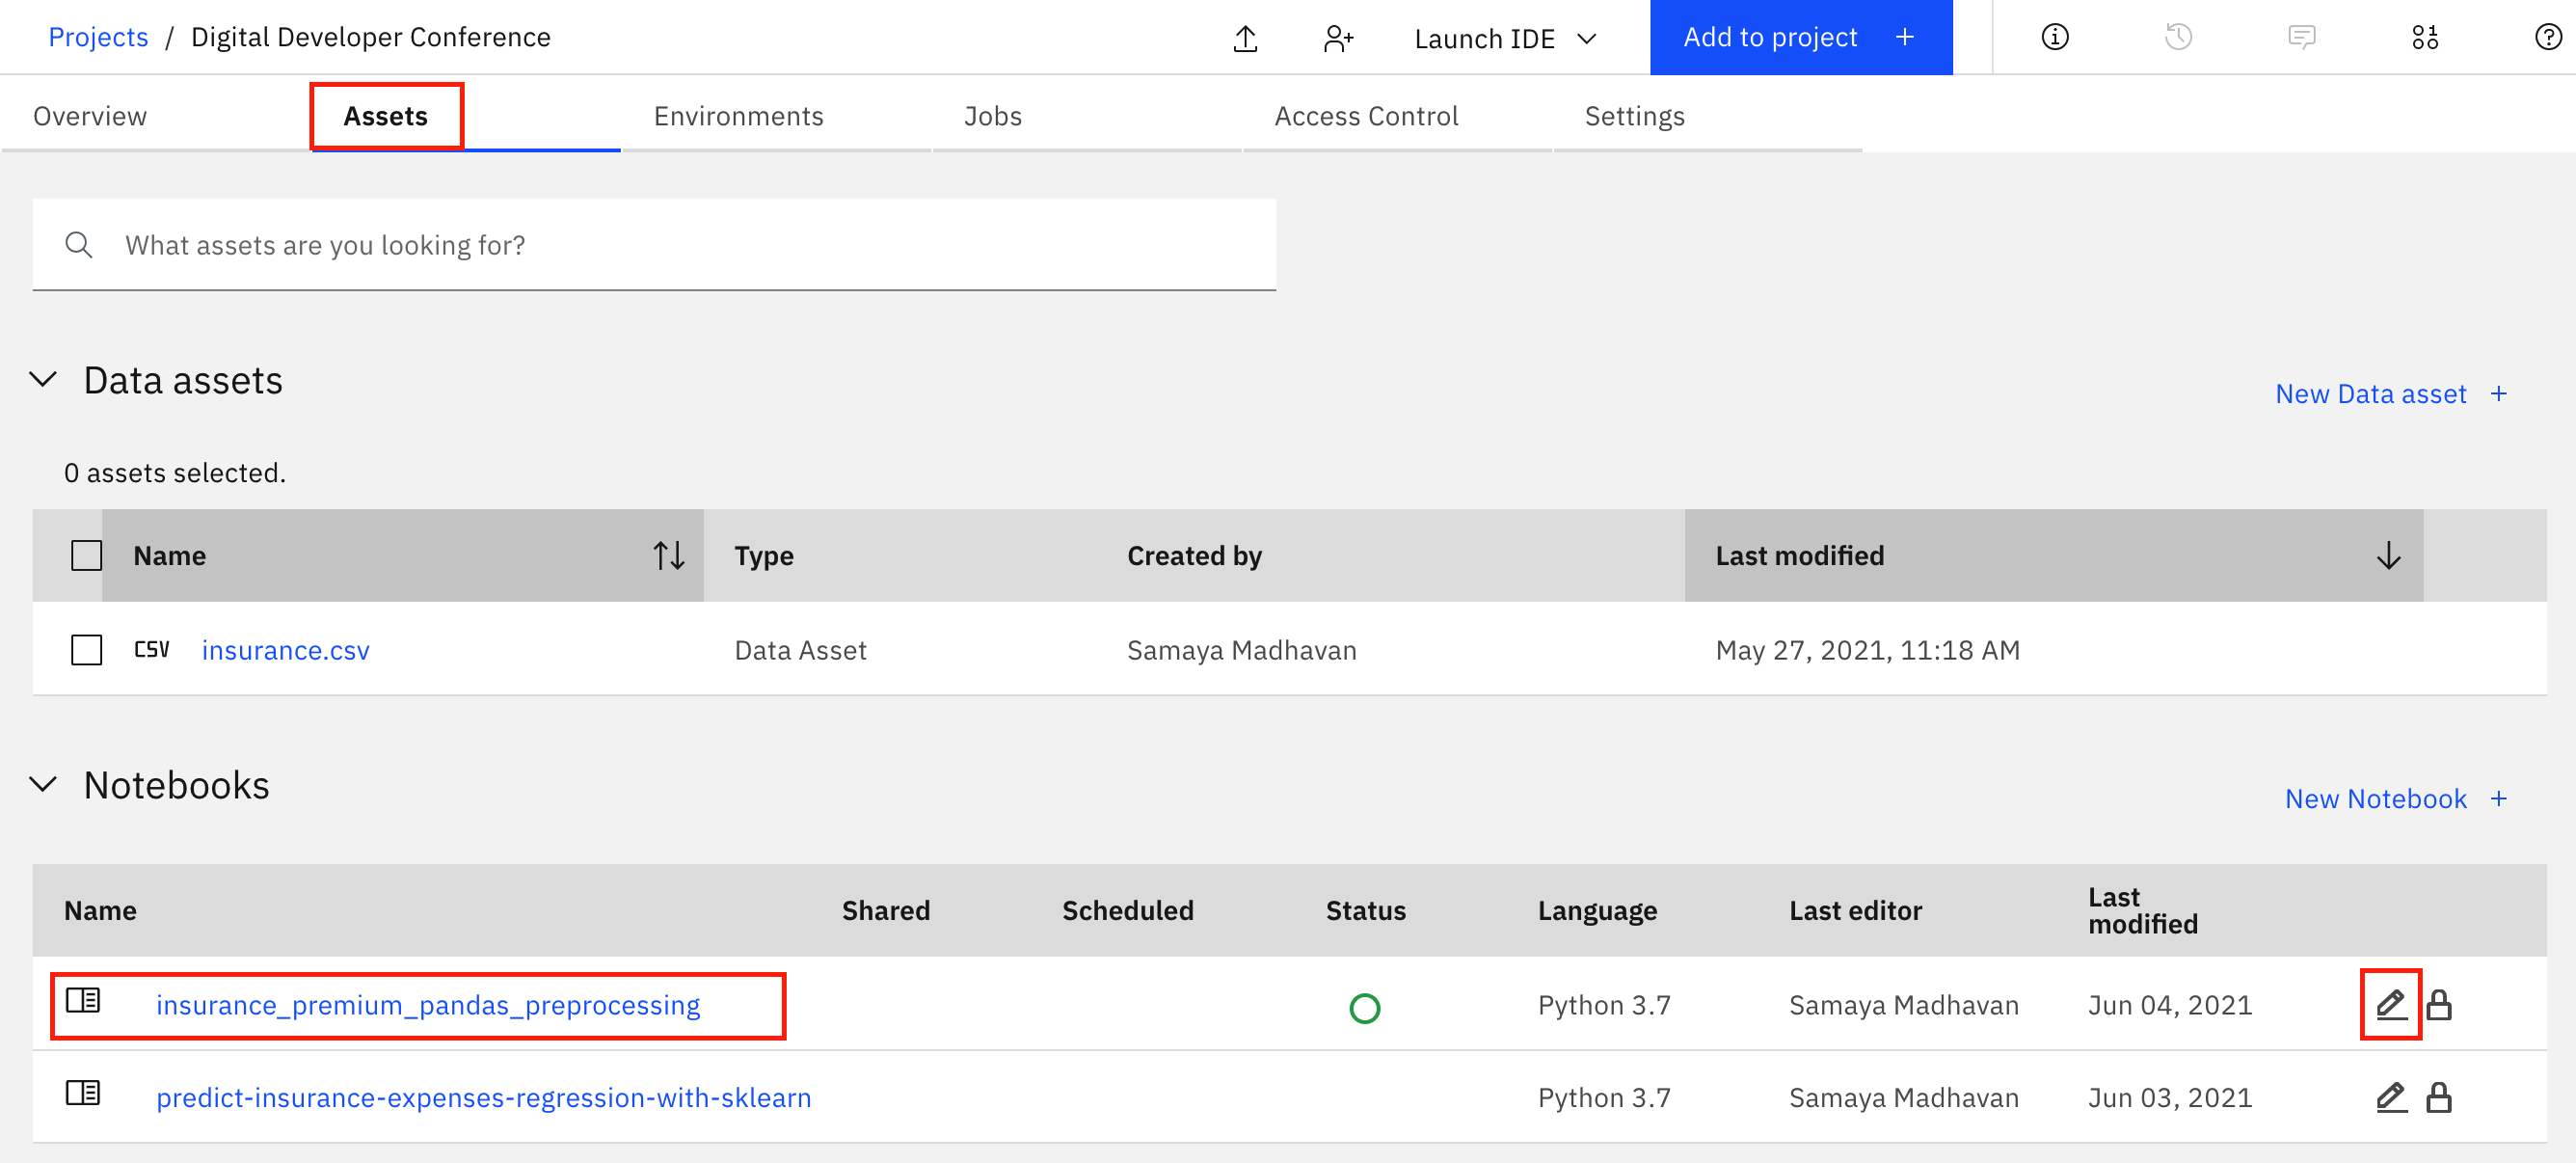Click 'Samaya Madhavan' in insurance.csv row
2576x1163 pixels.
tap(1241, 650)
